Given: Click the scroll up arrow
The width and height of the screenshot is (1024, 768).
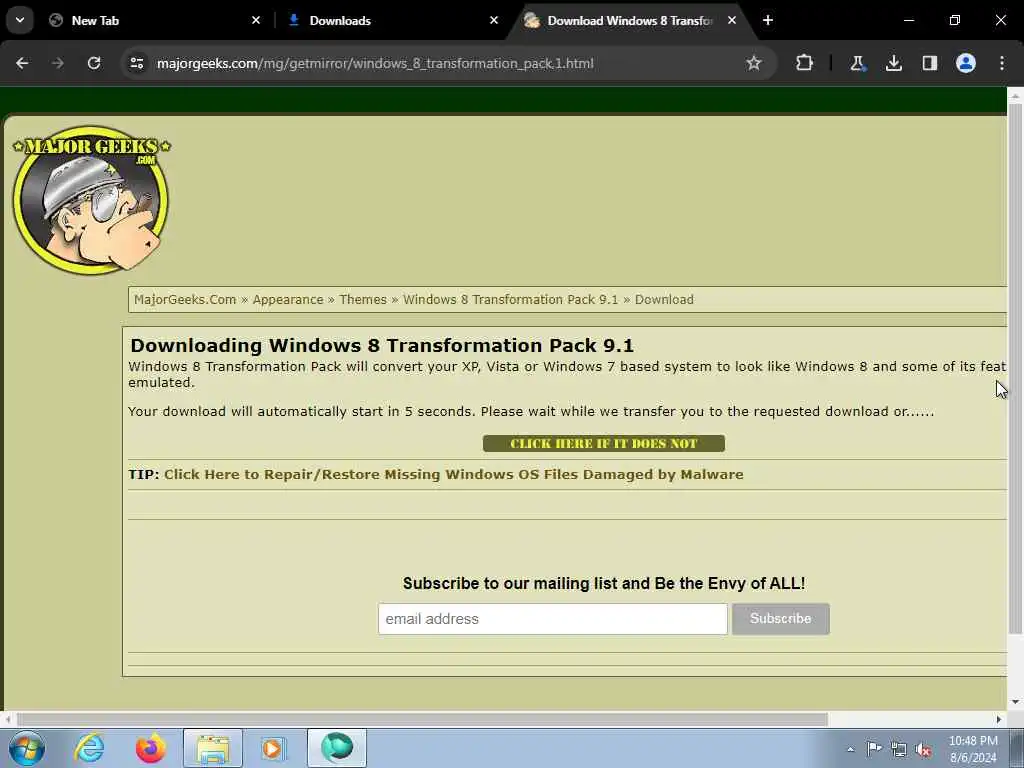Looking at the screenshot, I should pos(1015,95).
